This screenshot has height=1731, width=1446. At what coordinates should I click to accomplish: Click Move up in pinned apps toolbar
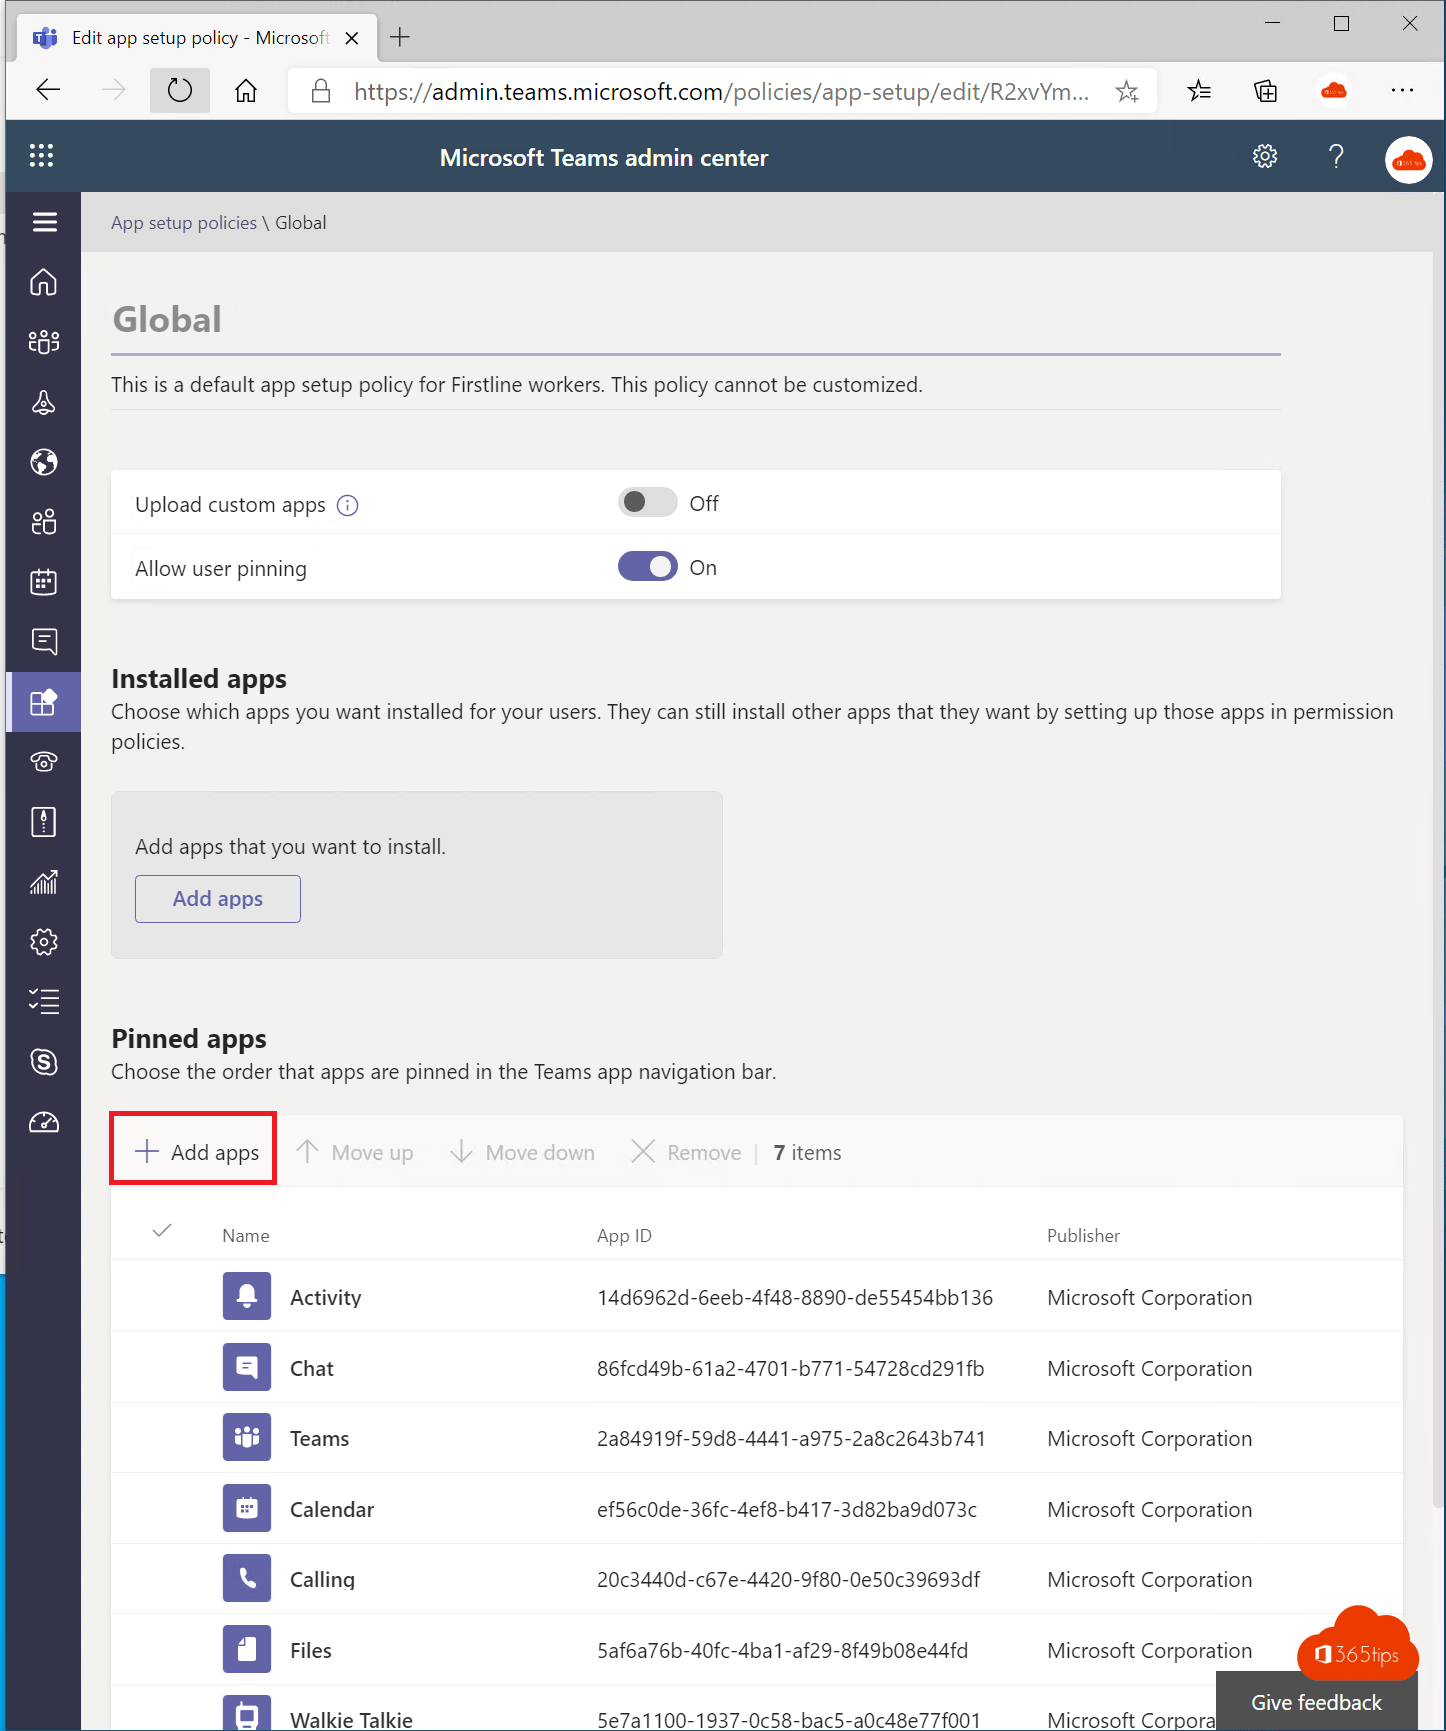355,1152
